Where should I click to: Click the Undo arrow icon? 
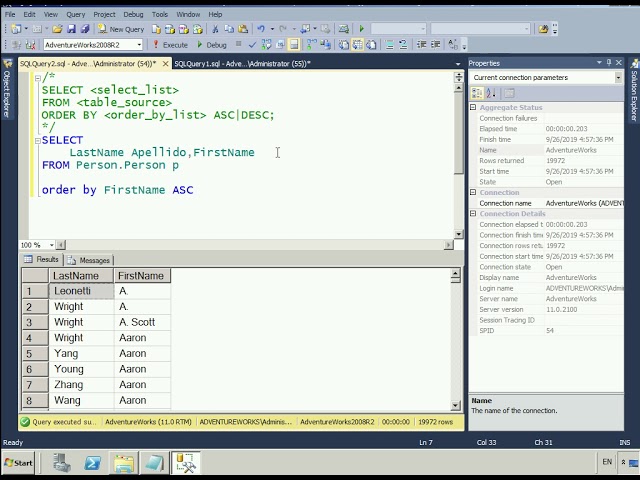261,29
